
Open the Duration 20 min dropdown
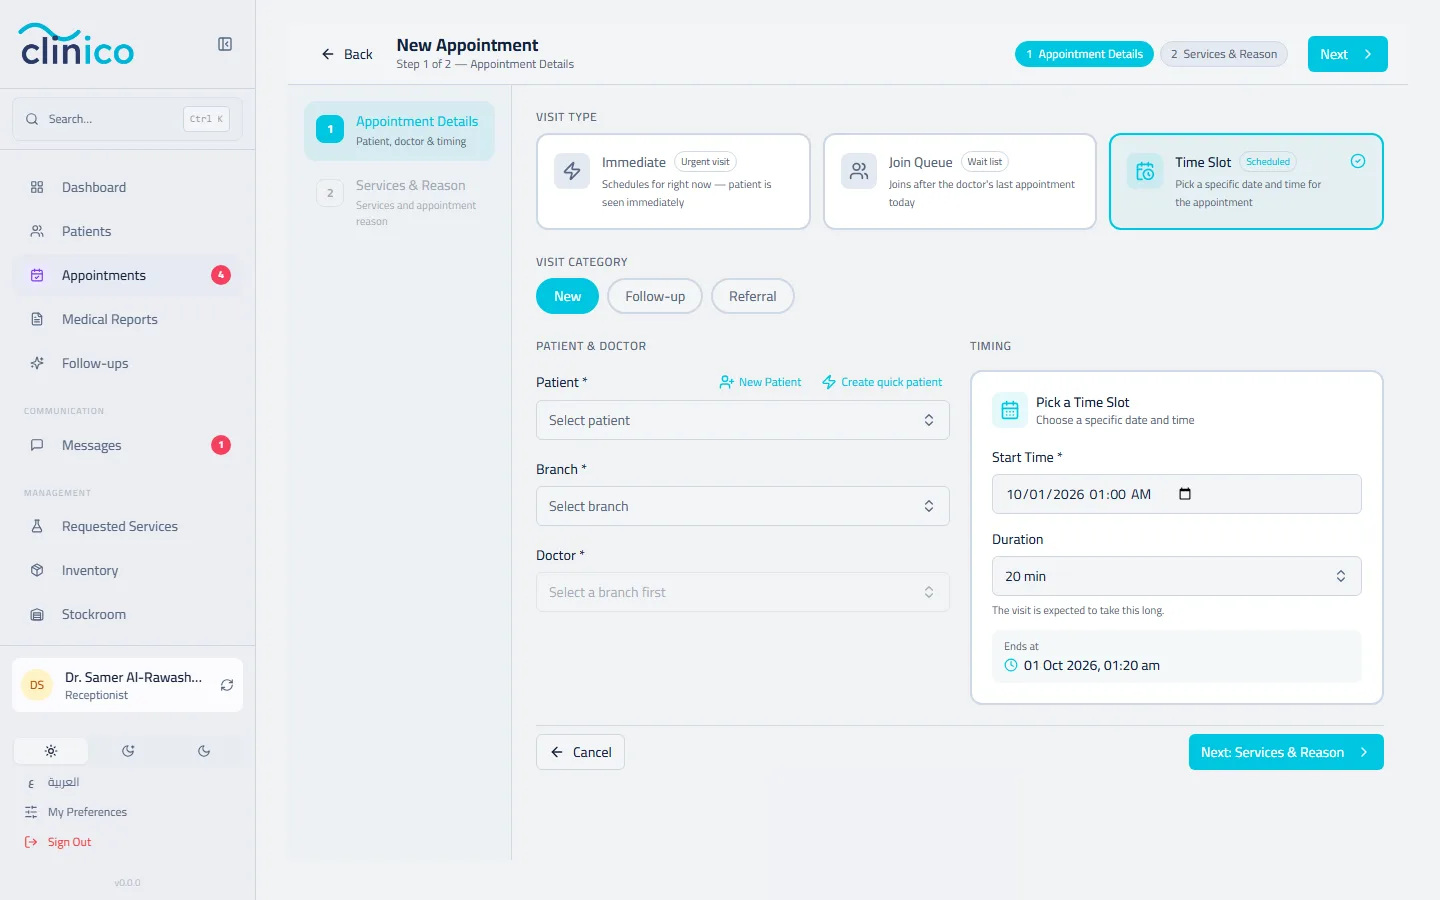click(1176, 576)
